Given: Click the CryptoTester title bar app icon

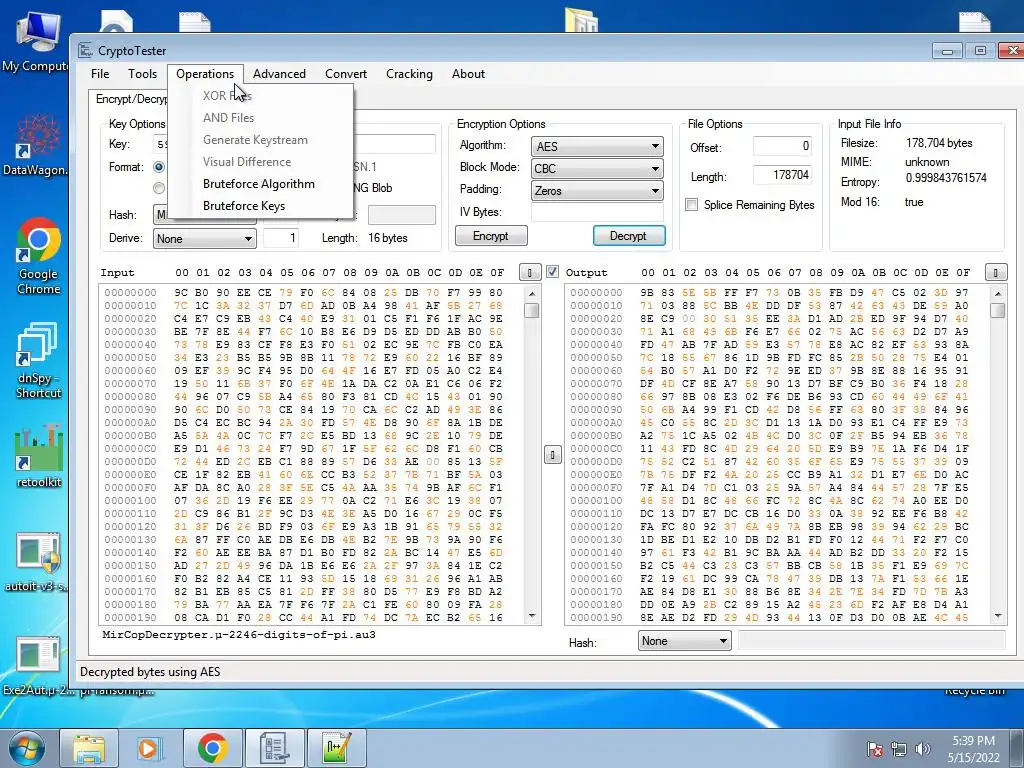Looking at the screenshot, I should pos(86,50).
